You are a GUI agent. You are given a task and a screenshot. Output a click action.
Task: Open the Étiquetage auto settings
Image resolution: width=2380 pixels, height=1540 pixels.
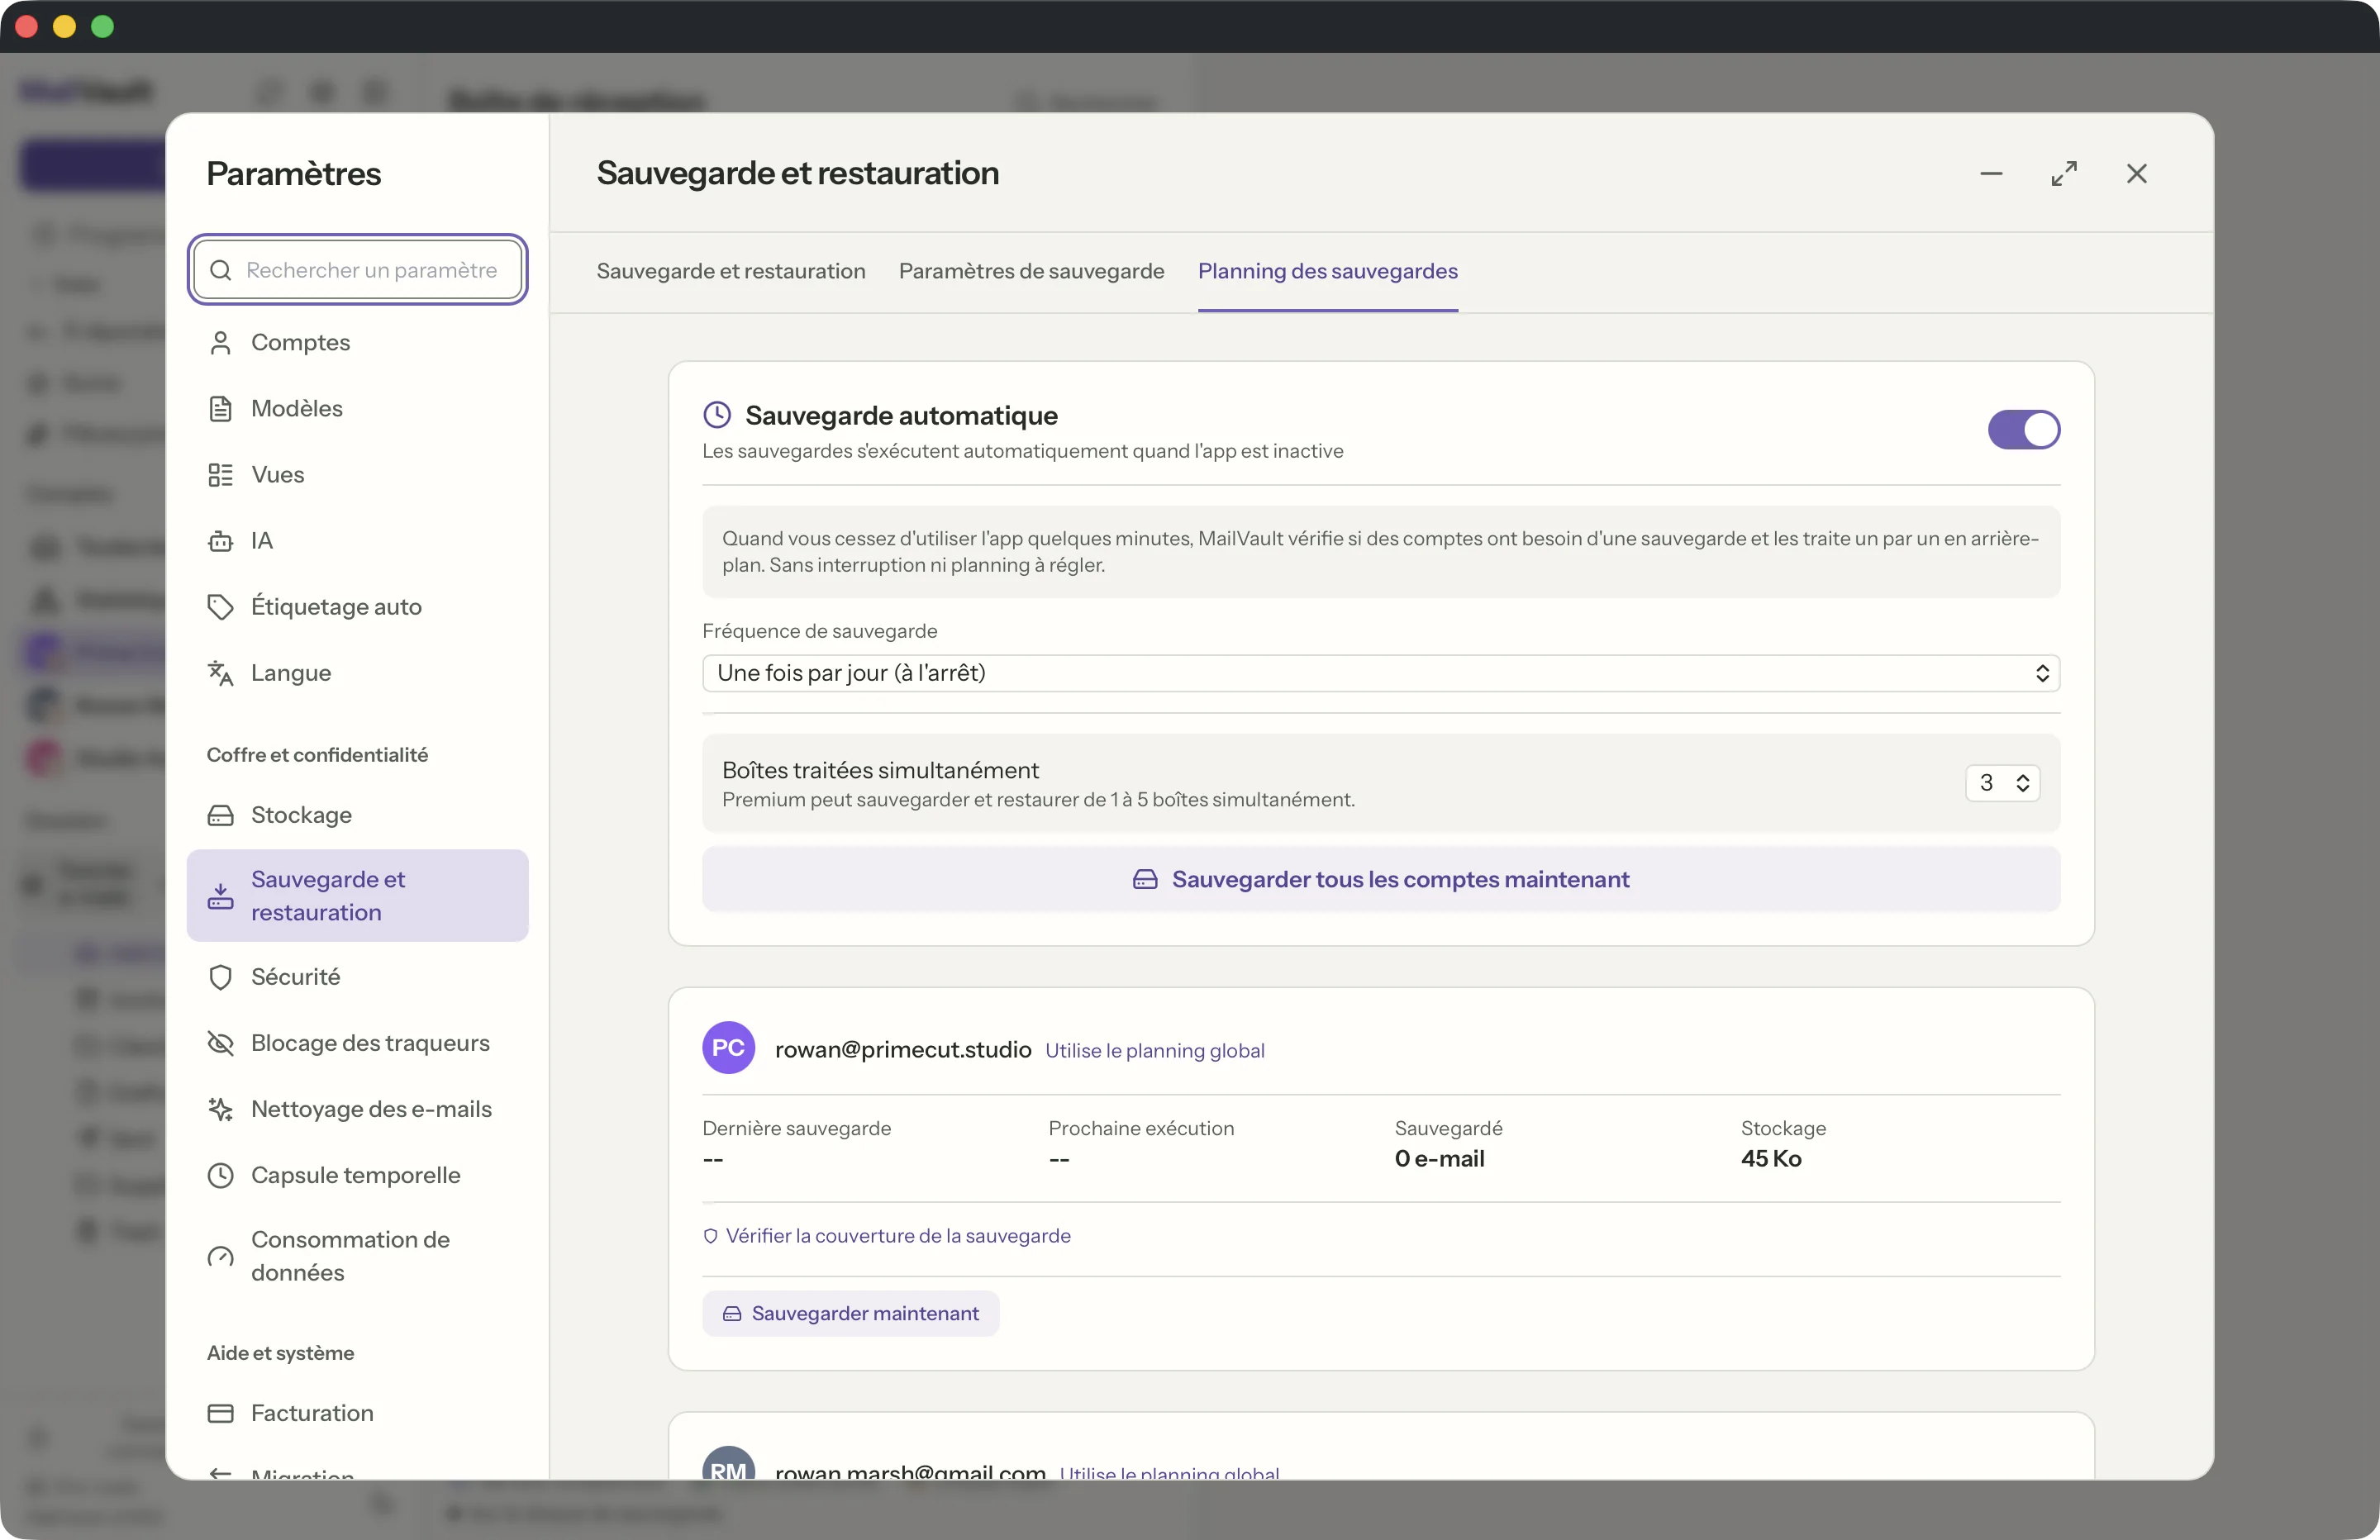click(x=357, y=606)
